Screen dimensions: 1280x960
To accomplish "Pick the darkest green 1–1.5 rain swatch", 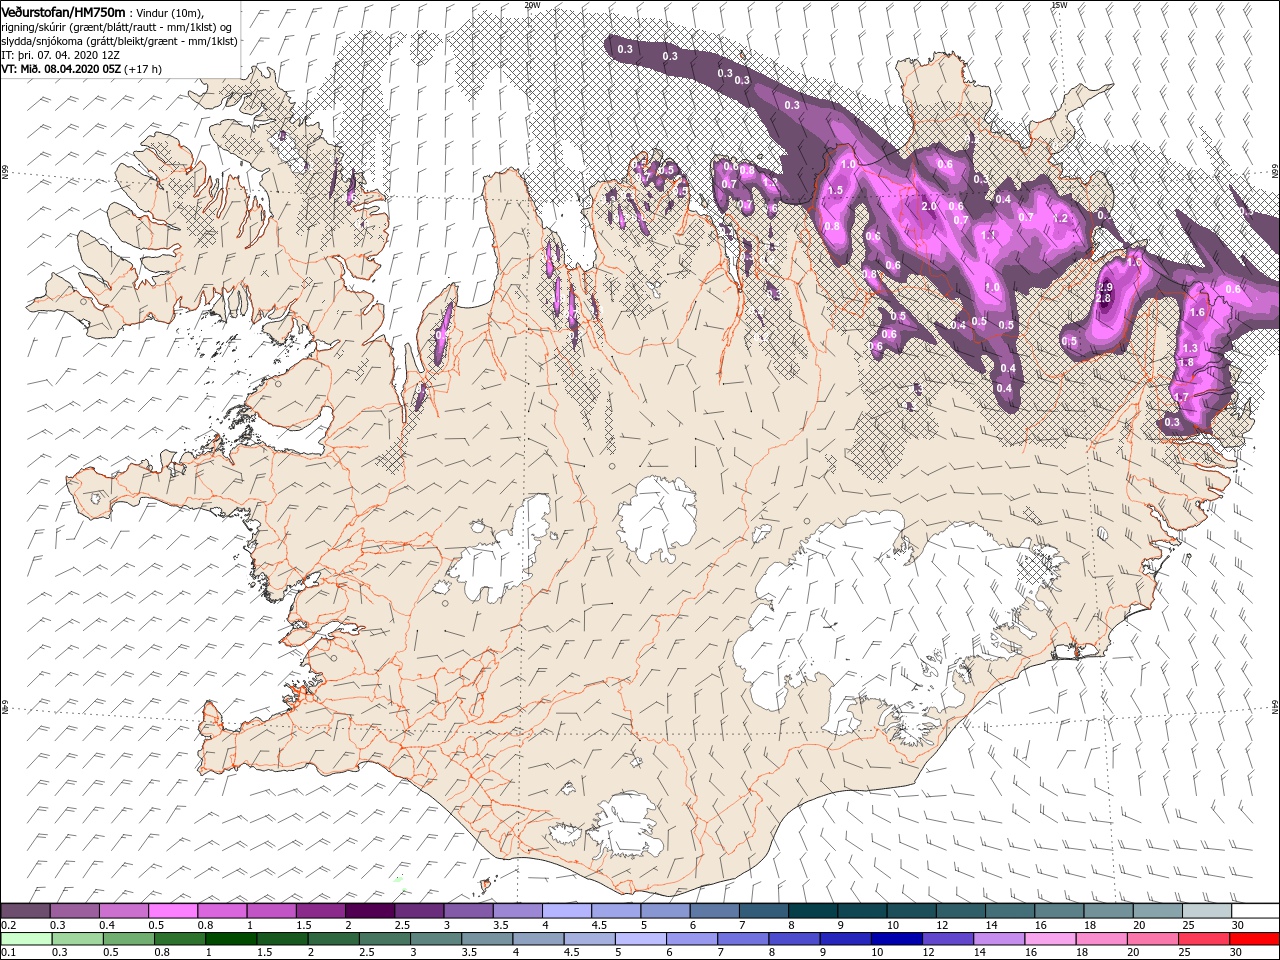I will [231, 939].
